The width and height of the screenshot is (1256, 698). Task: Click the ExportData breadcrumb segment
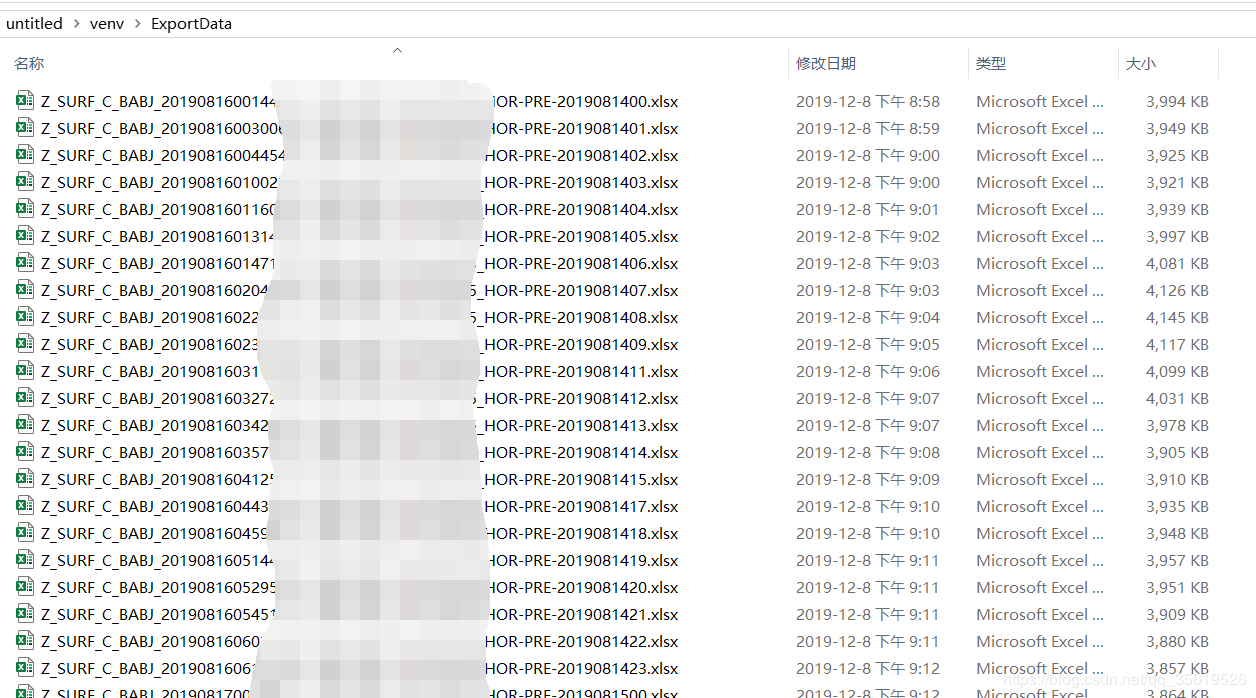[x=191, y=24]
